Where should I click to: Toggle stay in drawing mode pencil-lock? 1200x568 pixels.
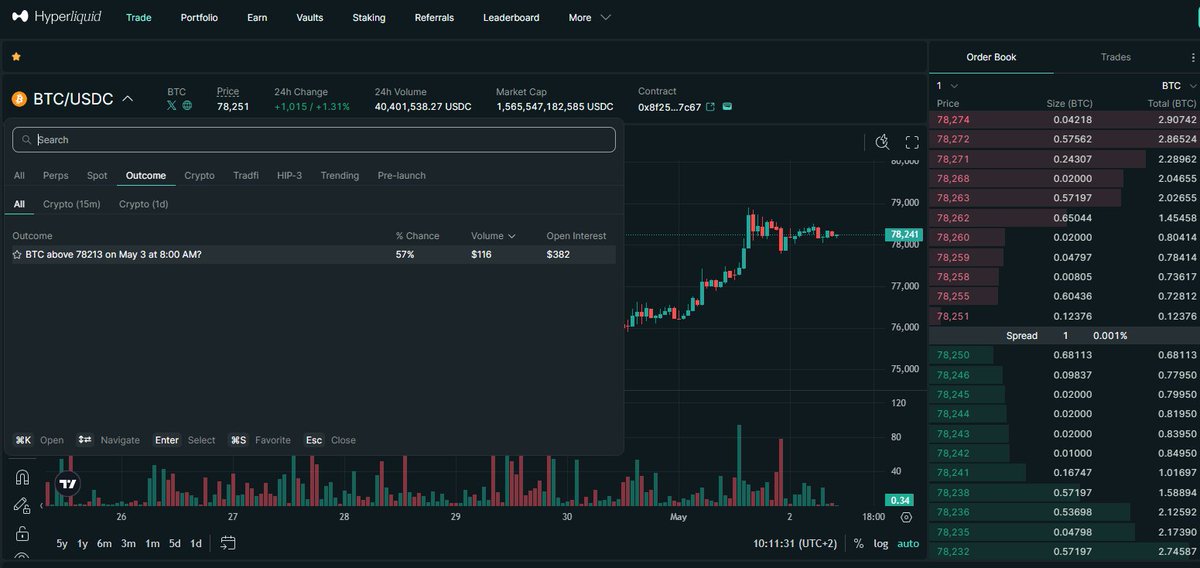[x=22, y=505]
